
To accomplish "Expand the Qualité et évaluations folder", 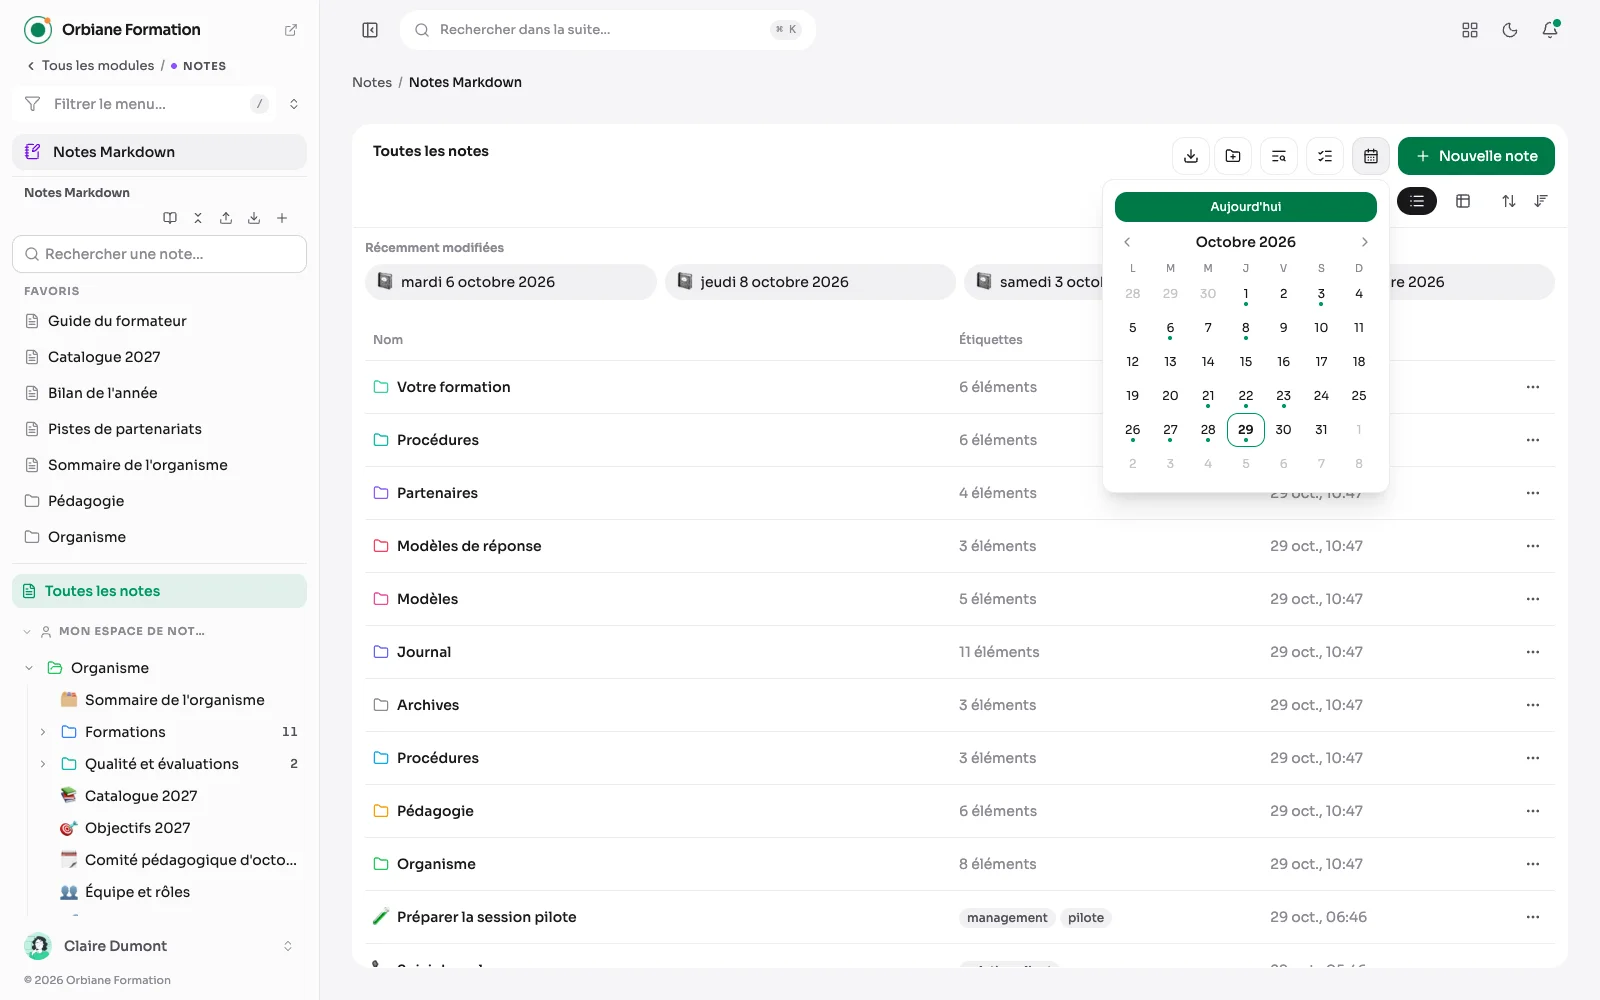I will [43, 764].
